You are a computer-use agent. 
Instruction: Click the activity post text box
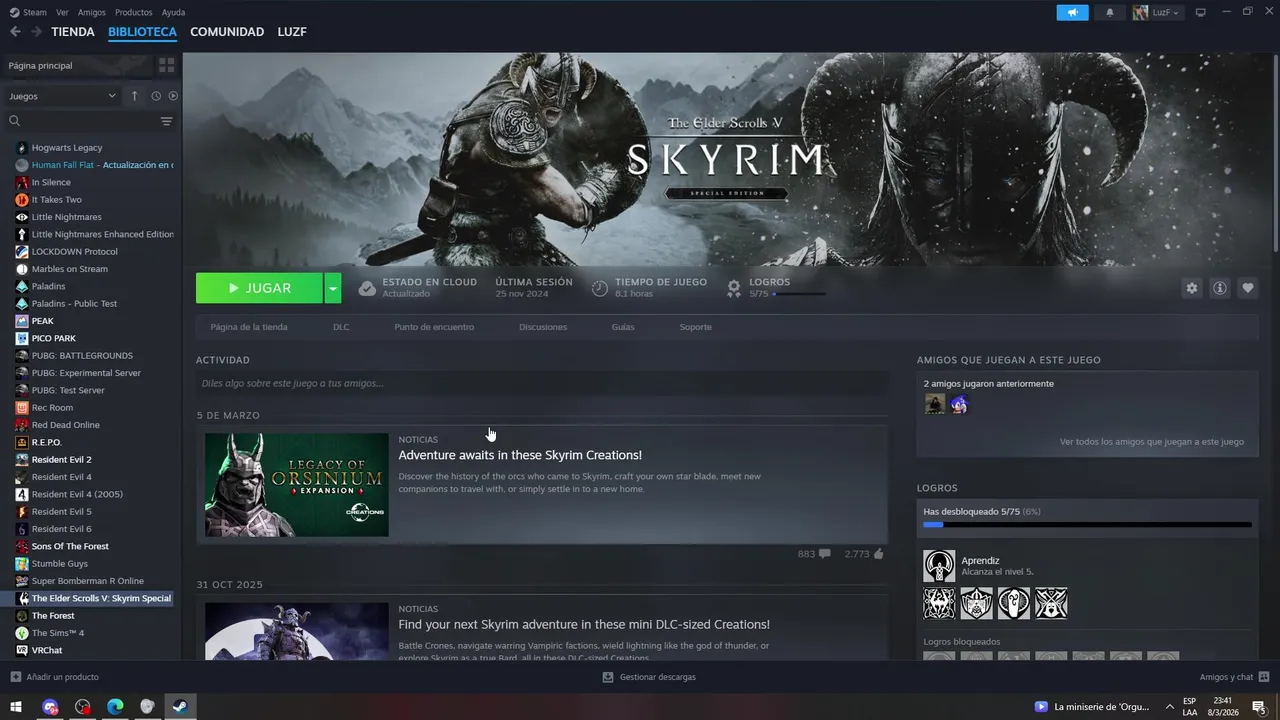(542, 383)
